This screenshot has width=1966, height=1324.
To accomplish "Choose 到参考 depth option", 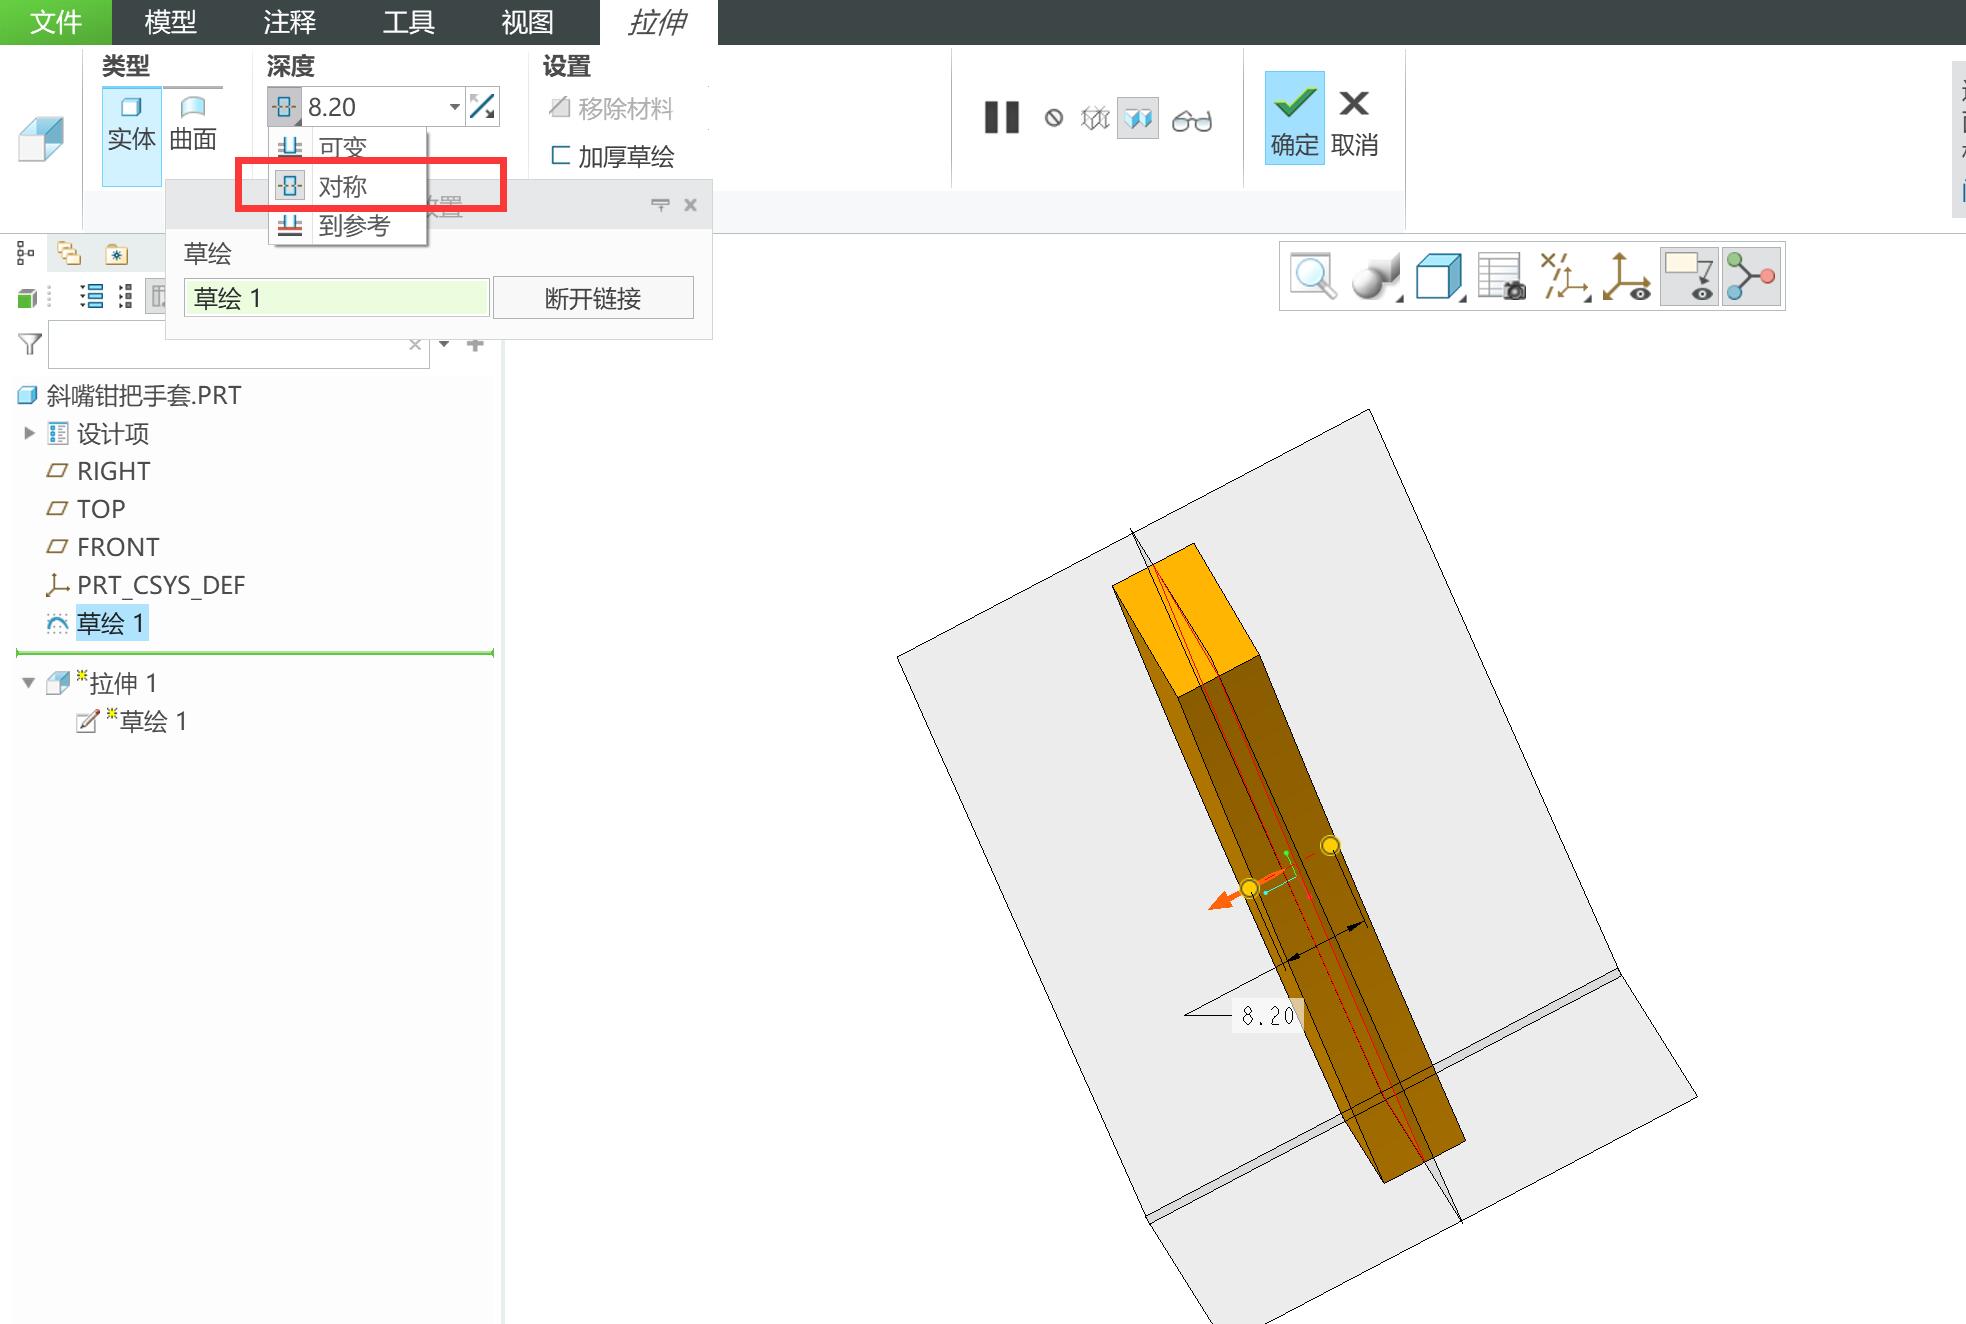I will point(347,226).
